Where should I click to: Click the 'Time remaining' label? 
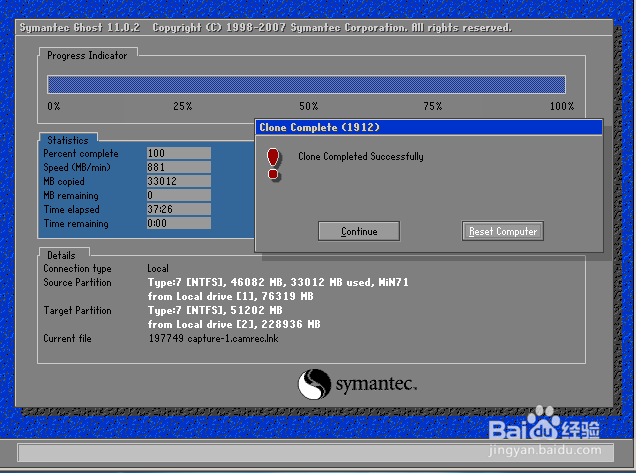tap(76, 224)
